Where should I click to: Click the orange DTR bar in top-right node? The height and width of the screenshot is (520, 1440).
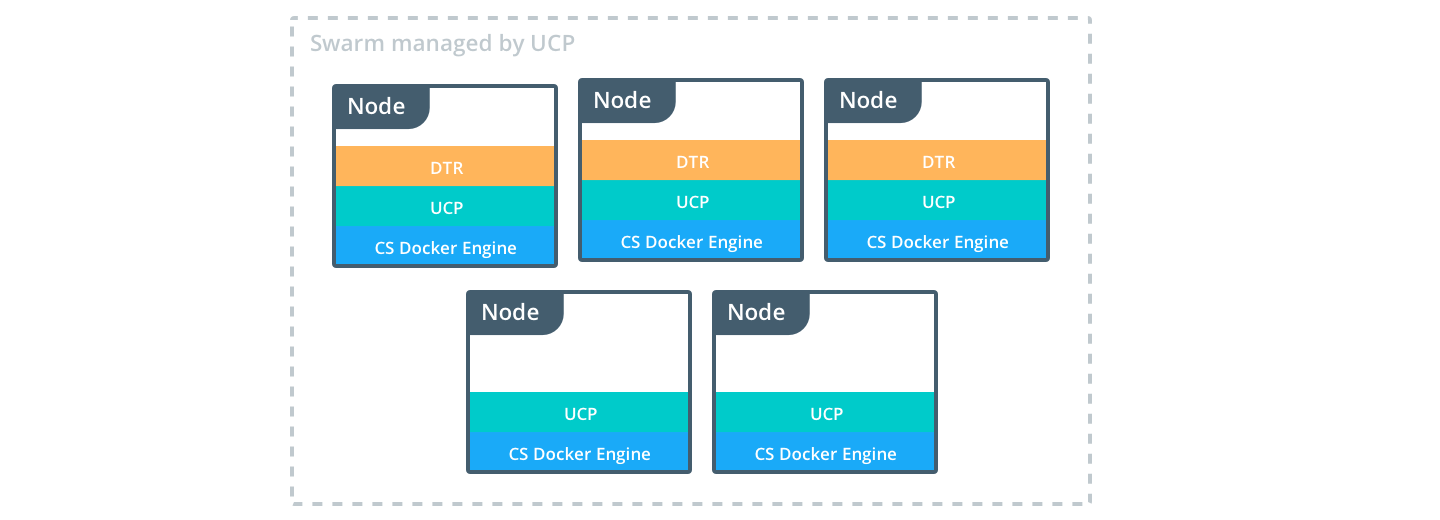(937, 161)
